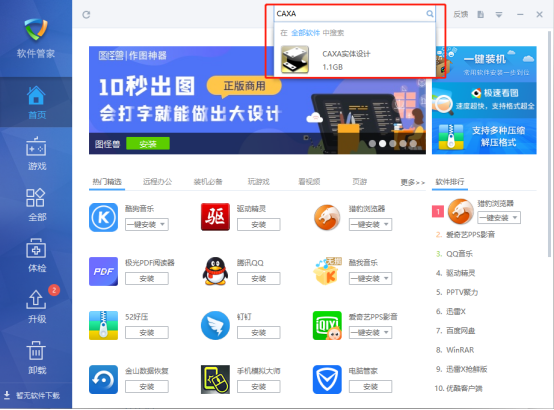
Task: Click the 酷狗音乐 app icon
Action: click(104, 217)
